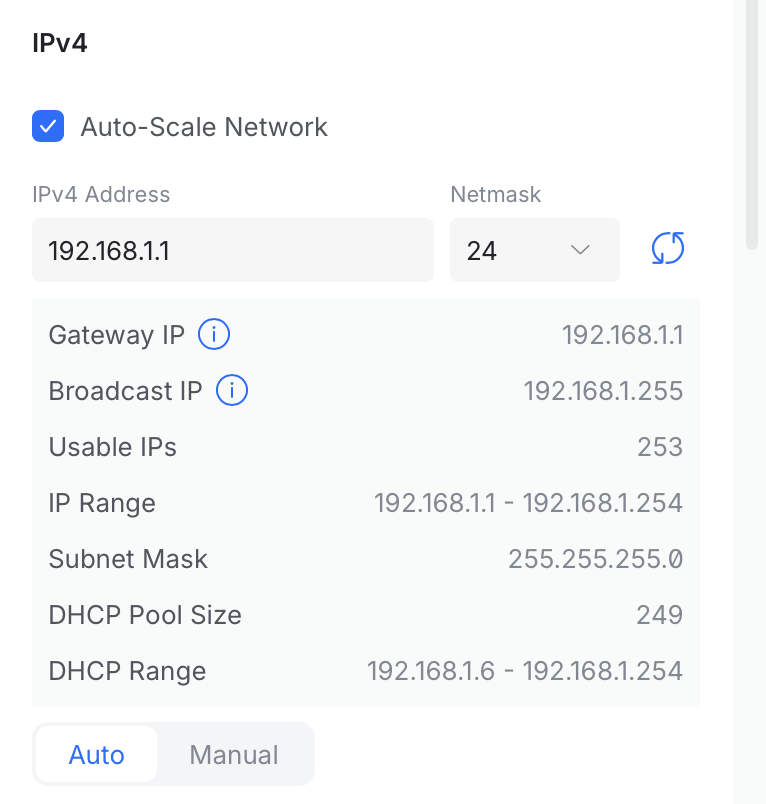Click the DHCP Range value text
The width and height of the screenshot is (766, 804).
(x=525, y=671)
